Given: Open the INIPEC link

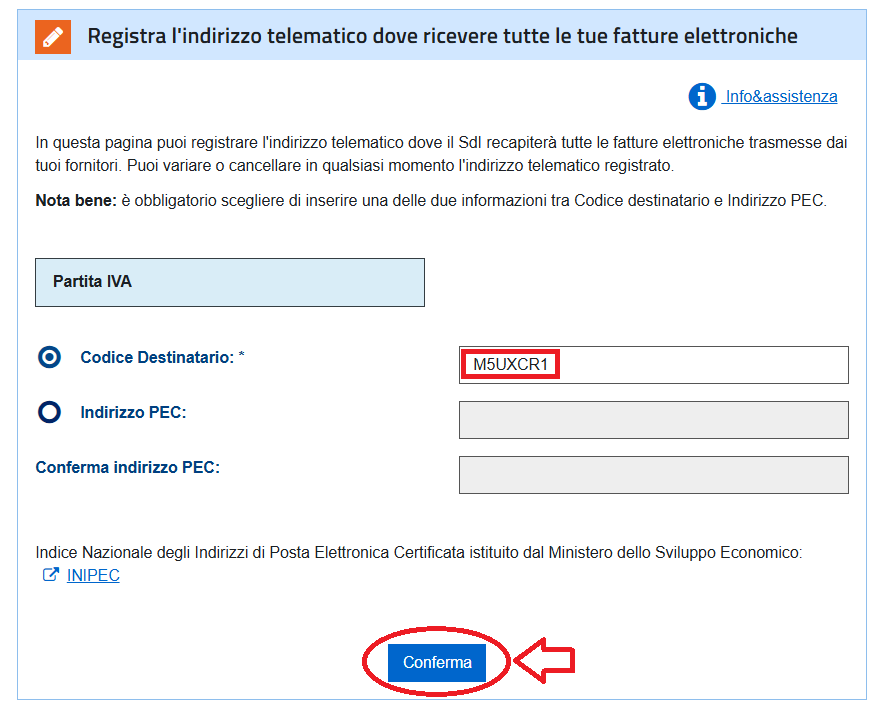Looking at the screenshot, I should click(93, 576).
